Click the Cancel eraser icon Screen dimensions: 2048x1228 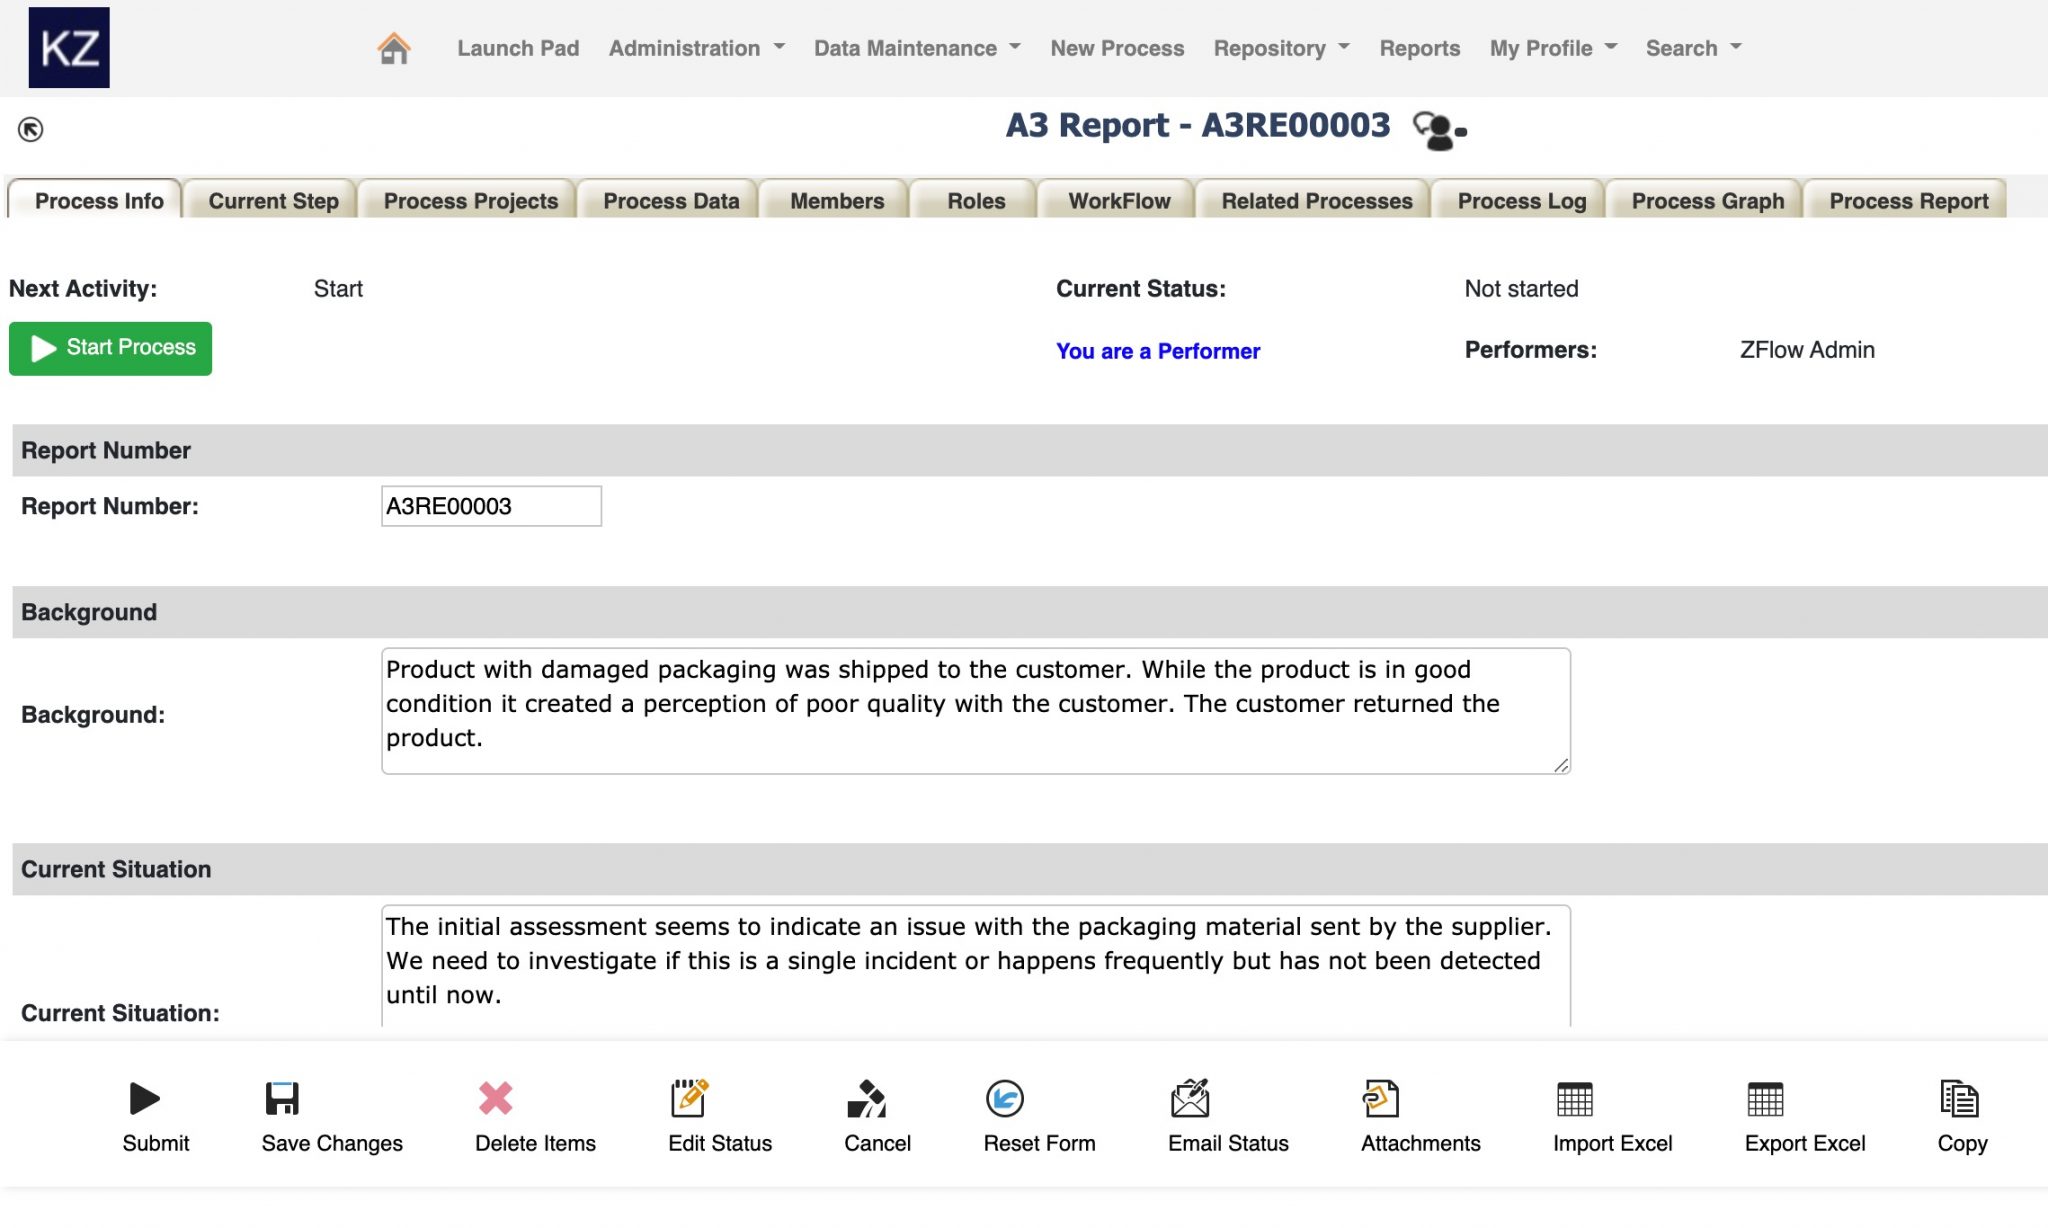(869, 1098)
